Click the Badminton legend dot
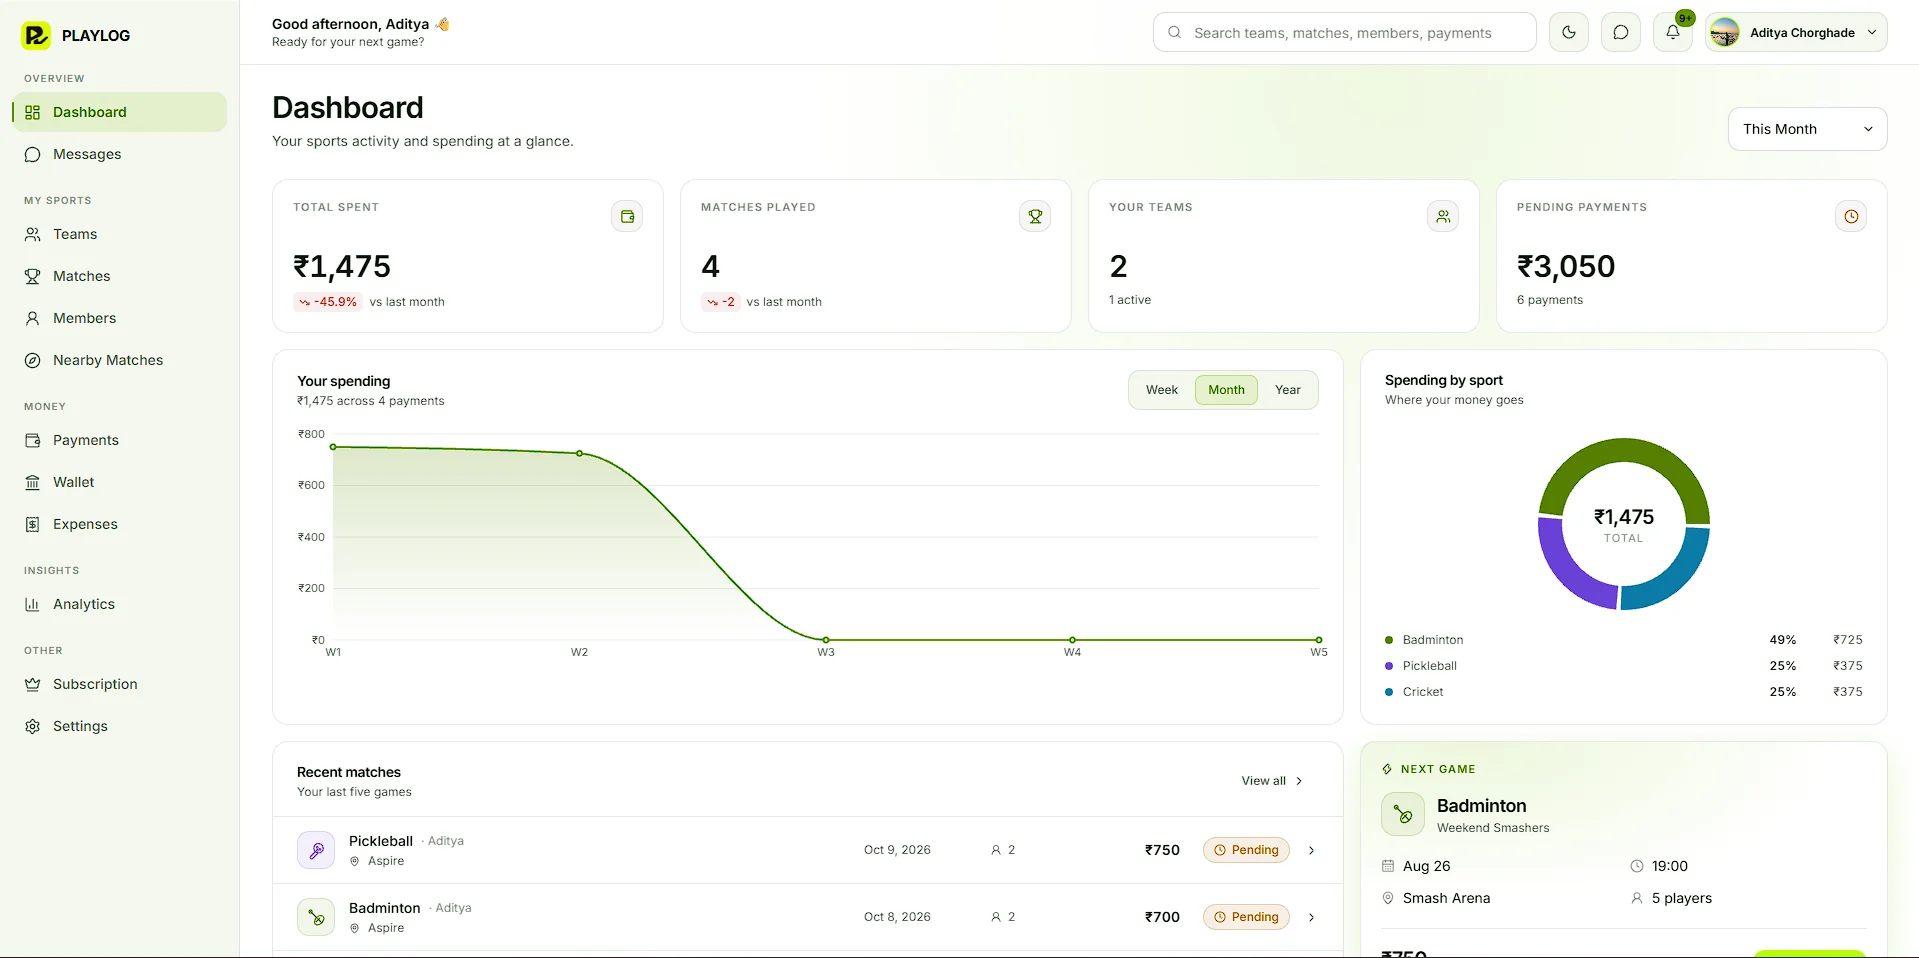The width and height of the screenshot is (1919, 958). tap(1389, 640)
